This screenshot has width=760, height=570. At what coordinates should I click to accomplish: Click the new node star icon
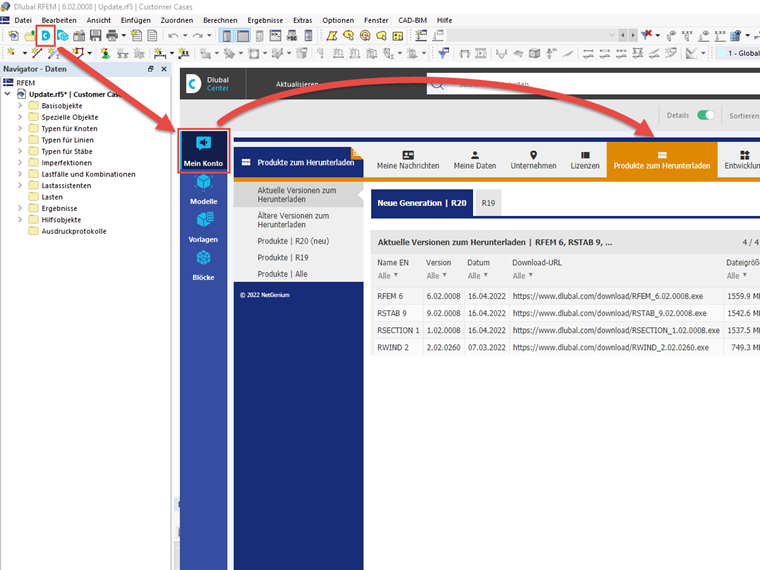tap(11, 53)
